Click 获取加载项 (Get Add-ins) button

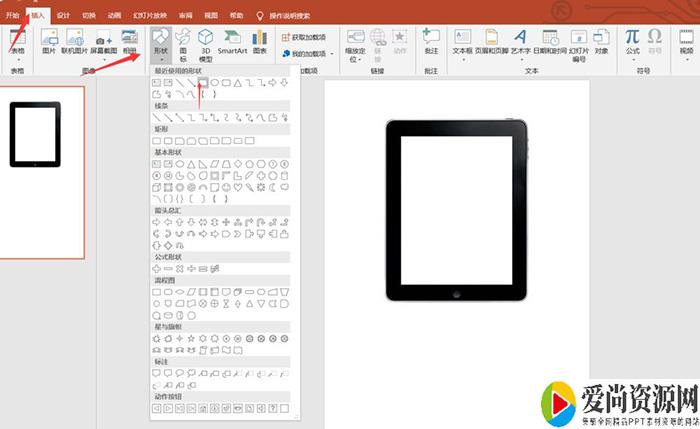click(x=310, y=37)
